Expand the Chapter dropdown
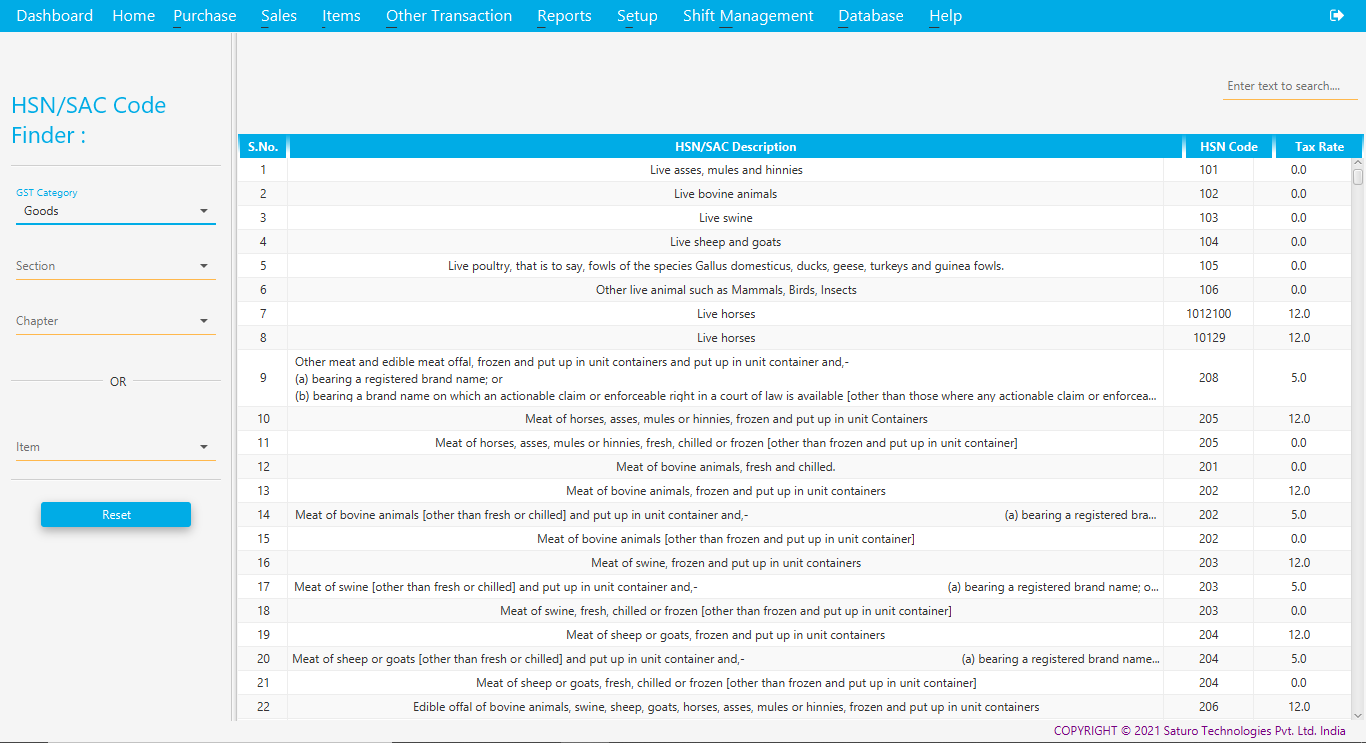The image size is (1366, 743). point(115,321)
